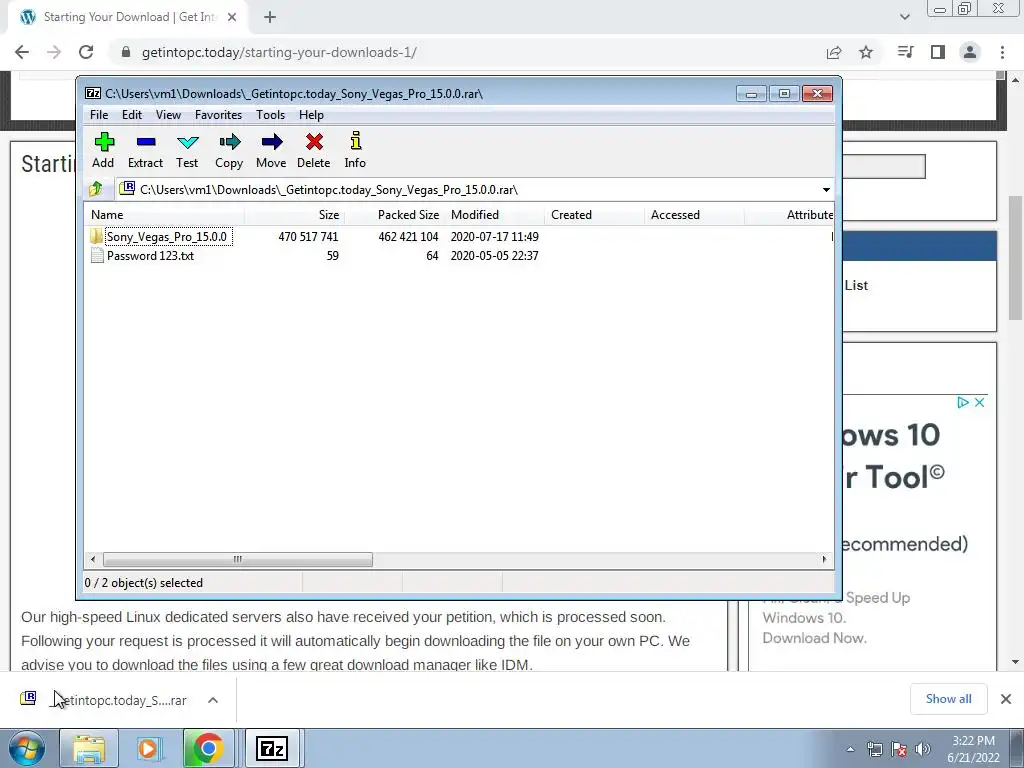Select the Password 123.txt file name
The width and height of the screenshot is (1024, 768).
[x=150, y=256]
